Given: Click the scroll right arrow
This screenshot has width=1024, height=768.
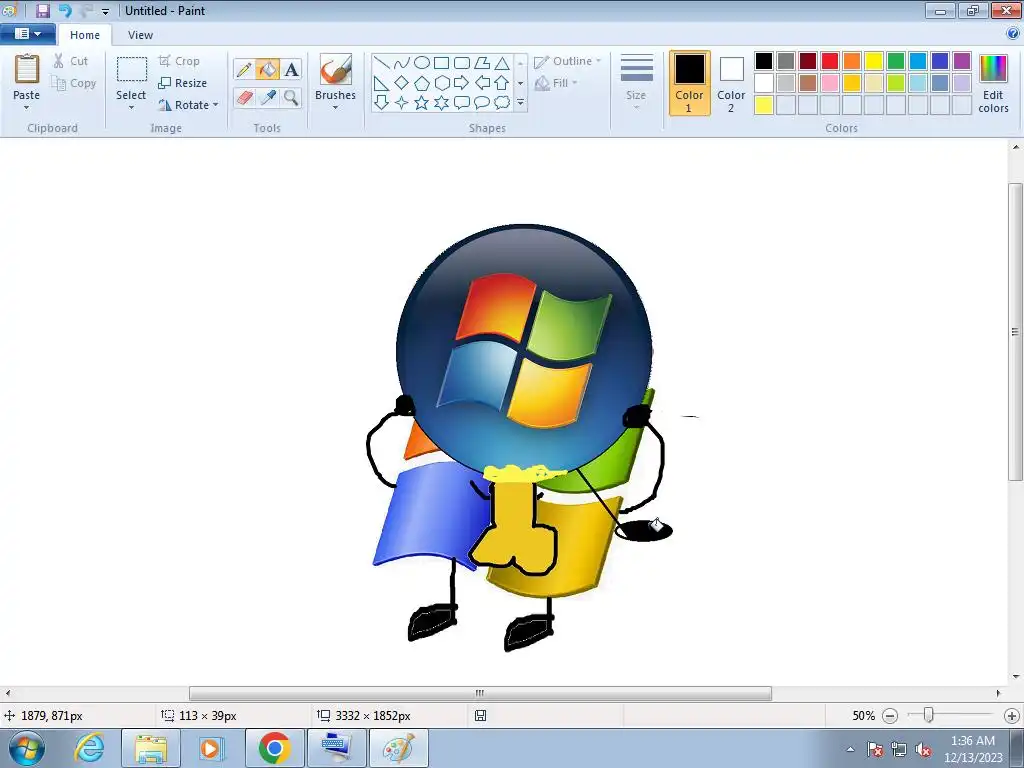Looking at the screenshot, I should pos(998,693).
